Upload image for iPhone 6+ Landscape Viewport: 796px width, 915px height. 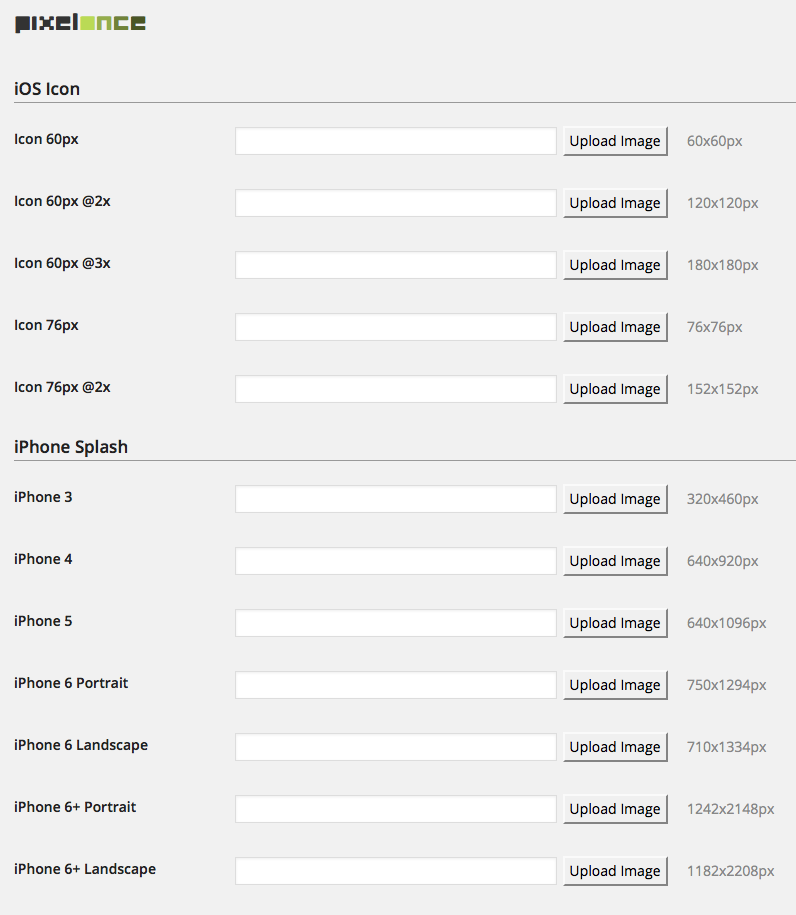tap(615, 871)
